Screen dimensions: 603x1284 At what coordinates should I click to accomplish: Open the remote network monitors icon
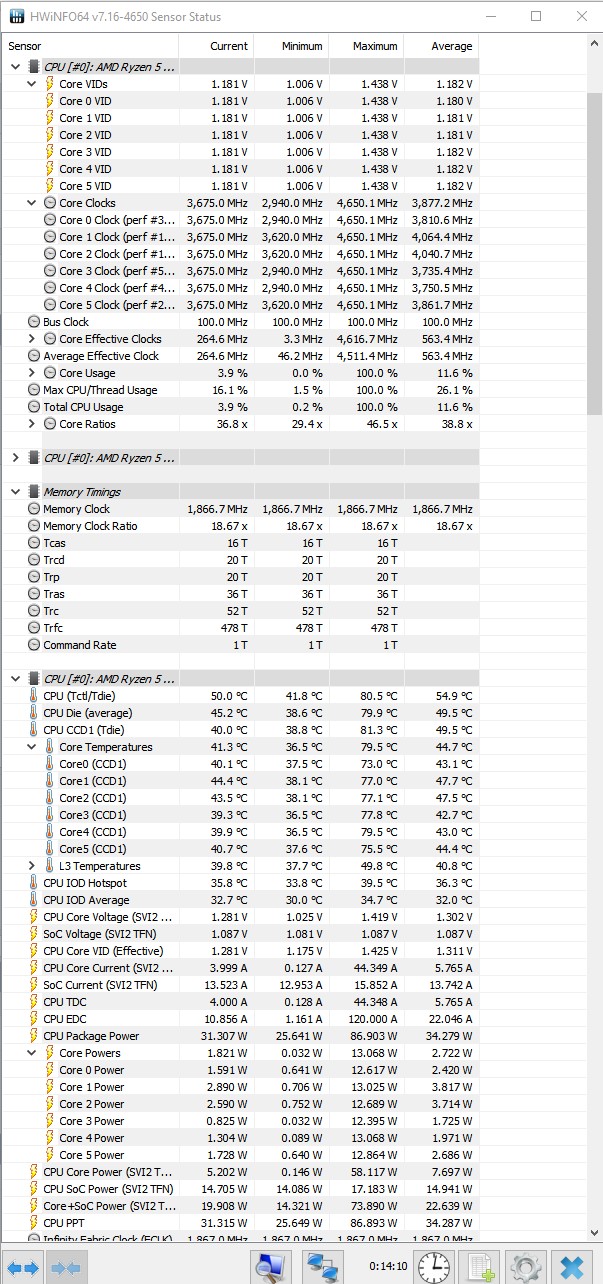[322, 1266]
